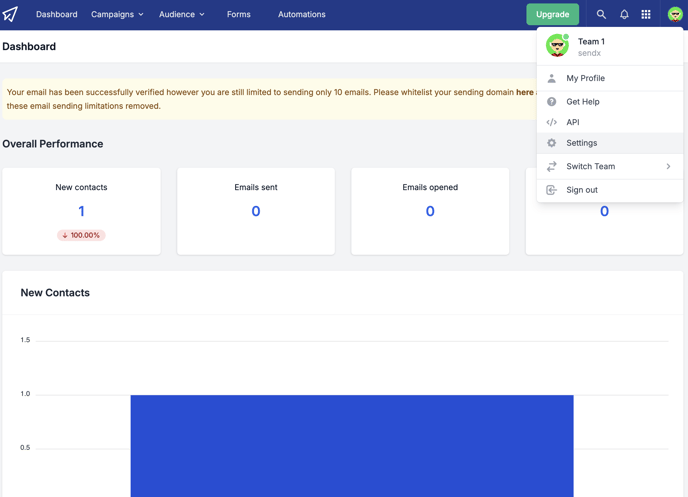Screen dimensions: 688x497
Task: Open the search magnifier icon
Action: pyautogui.click(x=601, y=14)
